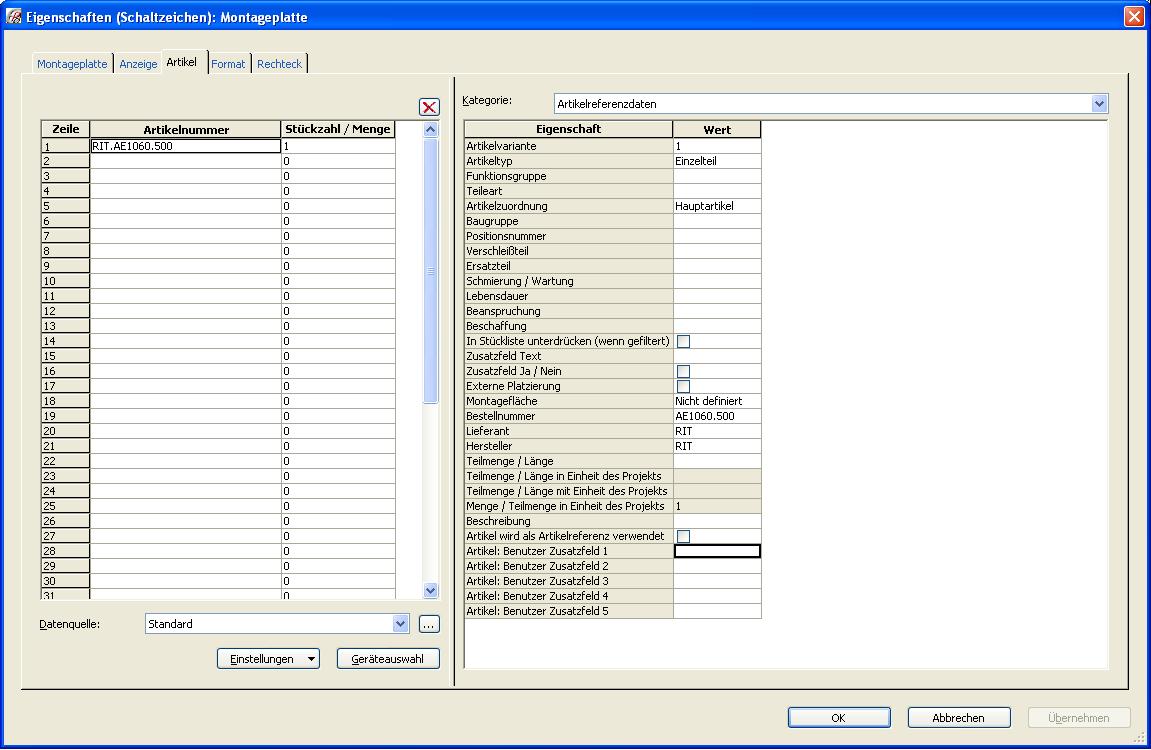Switch to the Montageplatte tab

point(72,64)
